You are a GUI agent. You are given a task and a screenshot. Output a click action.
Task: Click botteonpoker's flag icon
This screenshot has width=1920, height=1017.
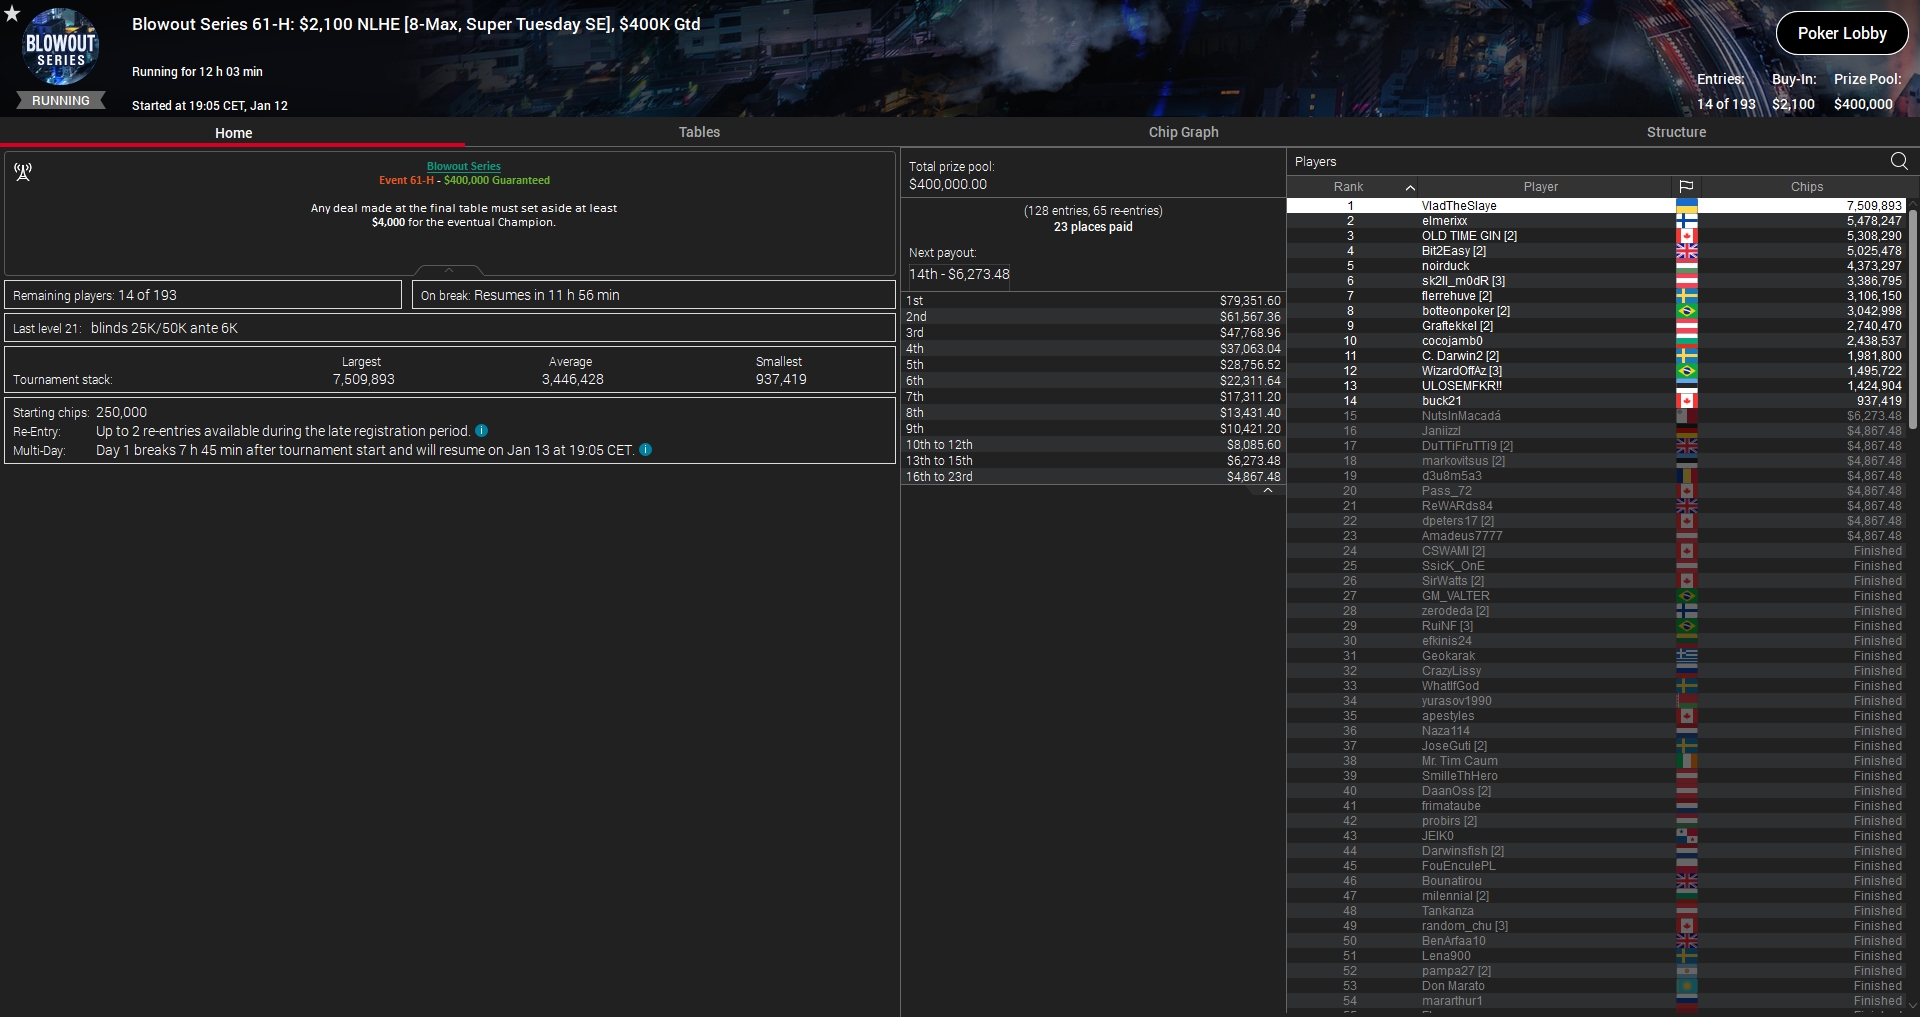(x=1686, y=311)
